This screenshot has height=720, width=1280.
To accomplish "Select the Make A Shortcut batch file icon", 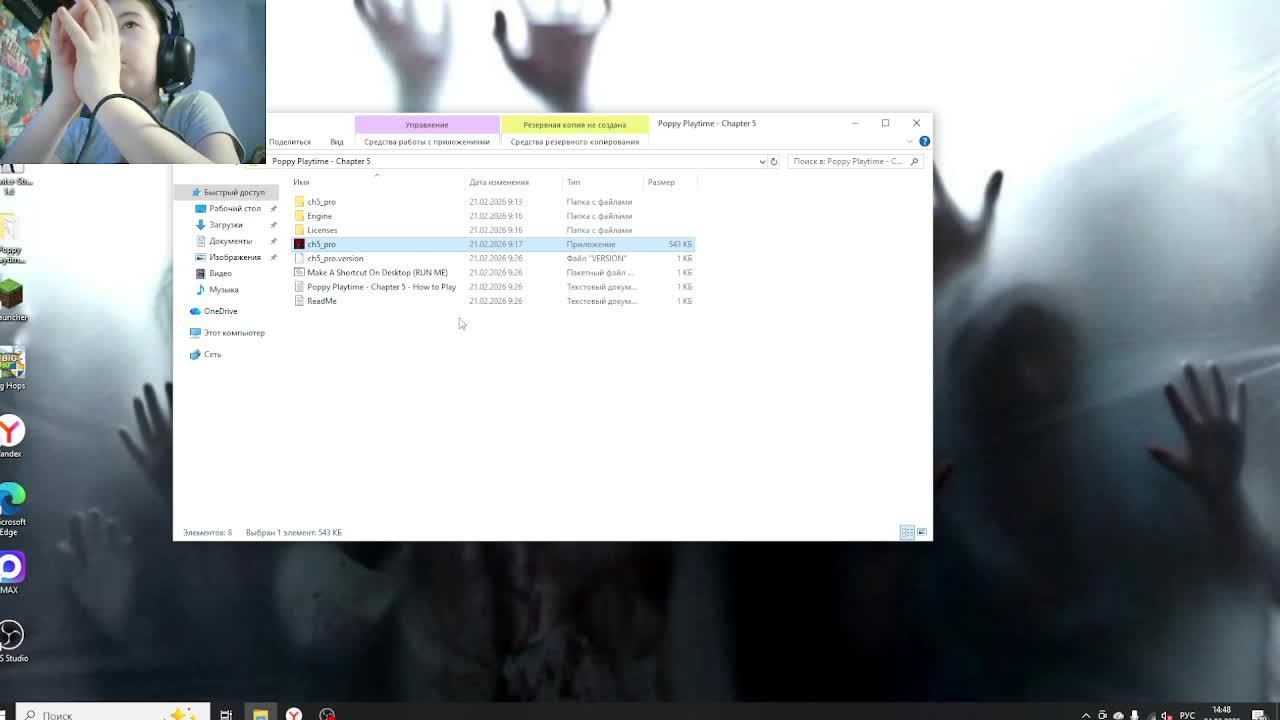I will point(299,272).
